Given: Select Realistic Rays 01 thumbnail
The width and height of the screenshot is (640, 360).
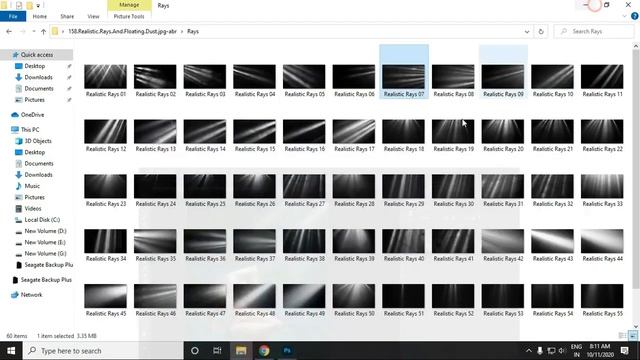Looking at the screenshot, I should [106, 77].
